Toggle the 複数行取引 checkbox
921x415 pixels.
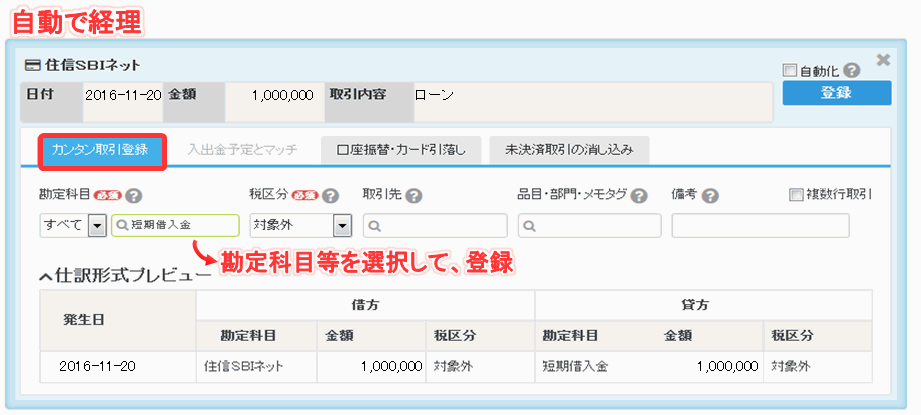coord(796,195)
